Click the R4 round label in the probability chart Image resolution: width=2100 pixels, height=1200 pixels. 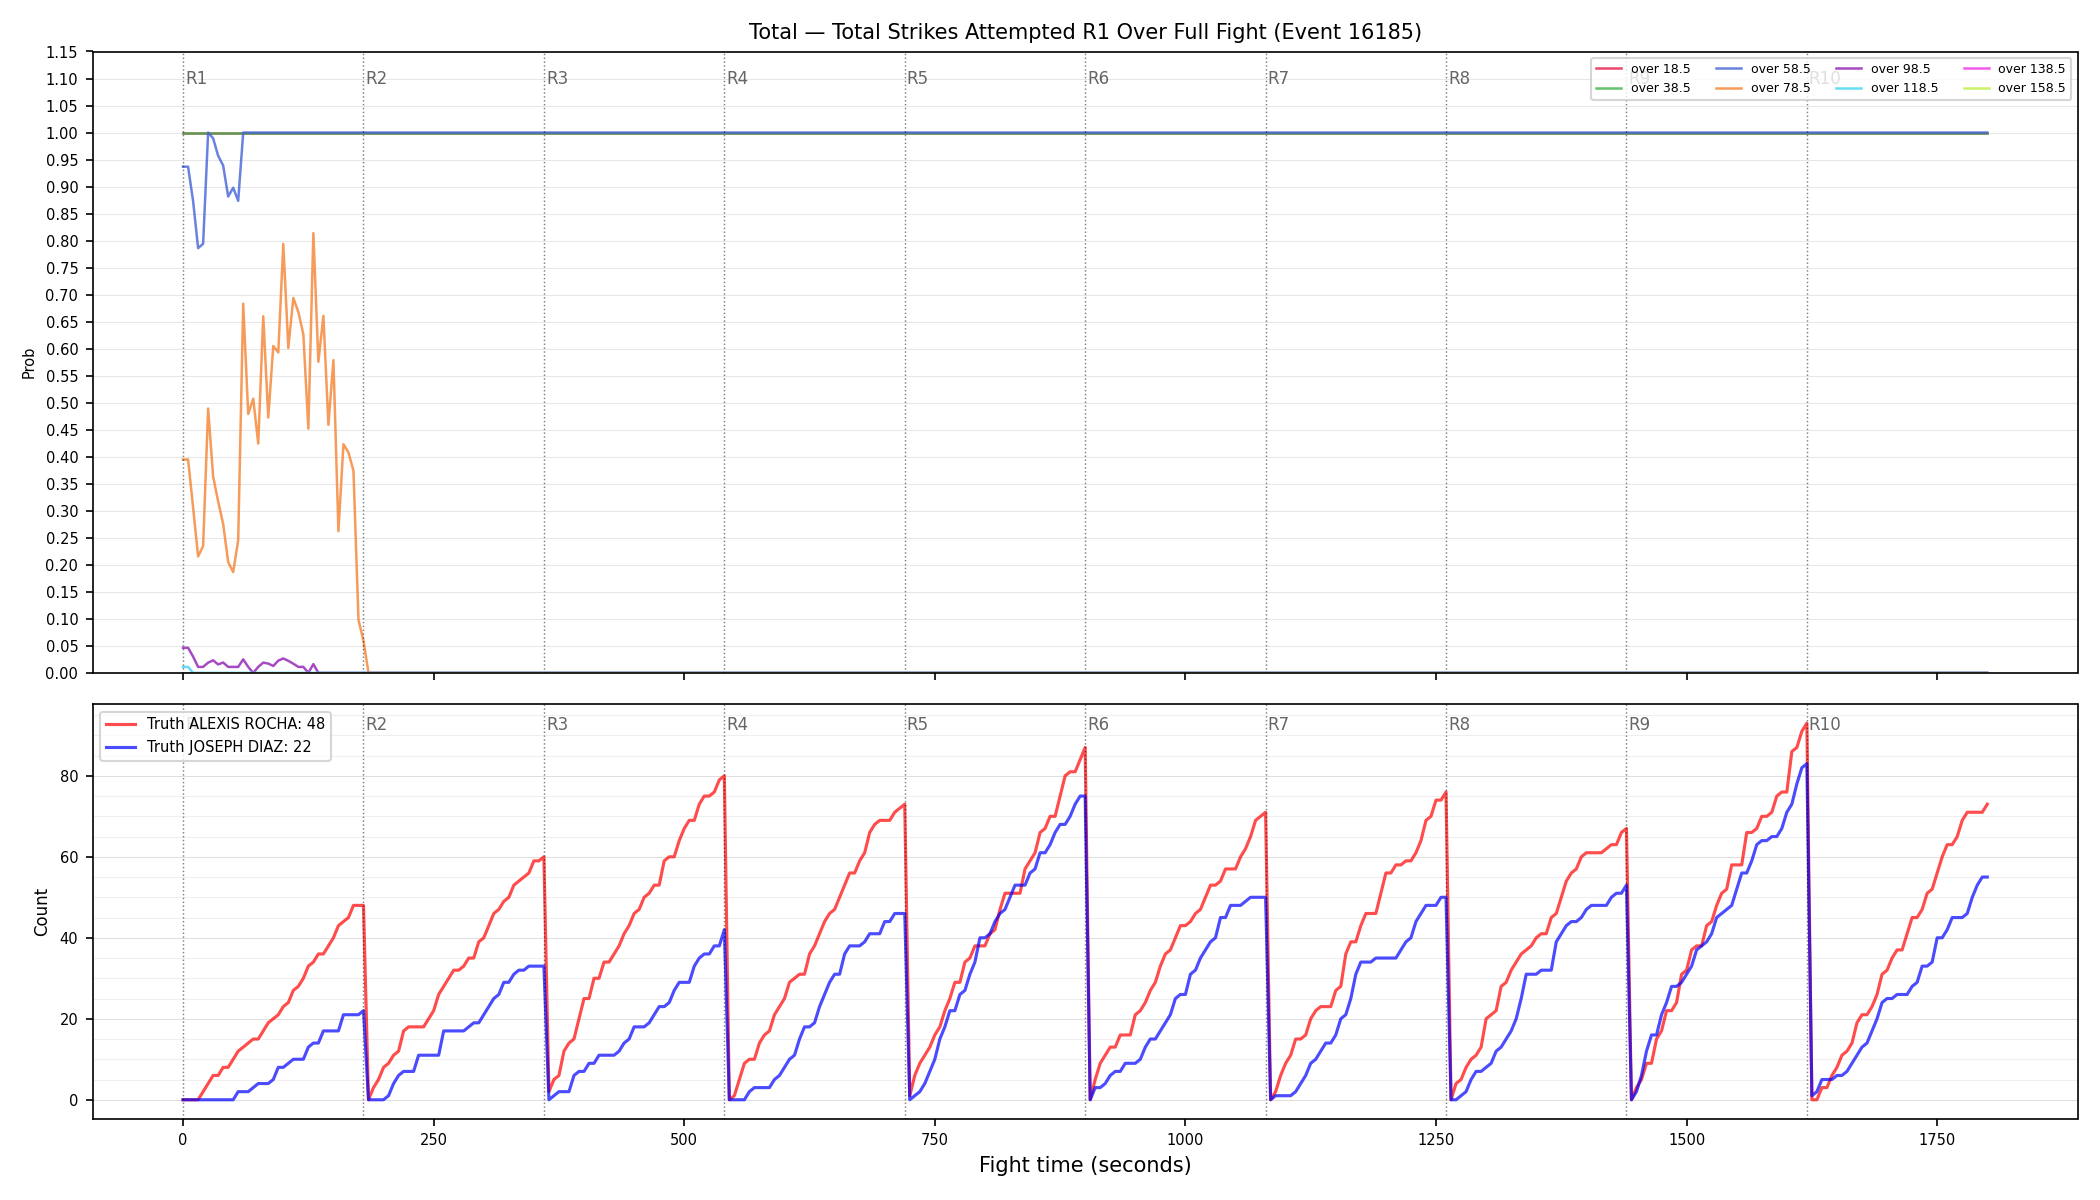coord(737,78)
